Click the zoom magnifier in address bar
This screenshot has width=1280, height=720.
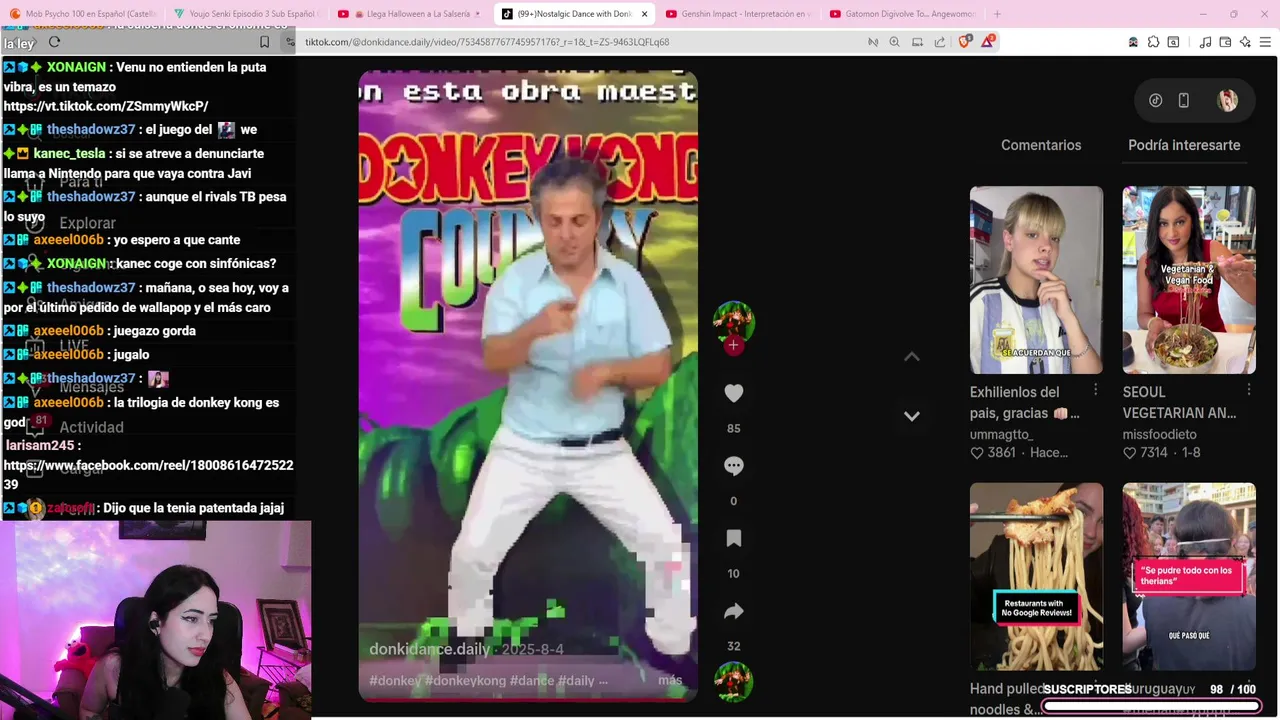point(894,42)
